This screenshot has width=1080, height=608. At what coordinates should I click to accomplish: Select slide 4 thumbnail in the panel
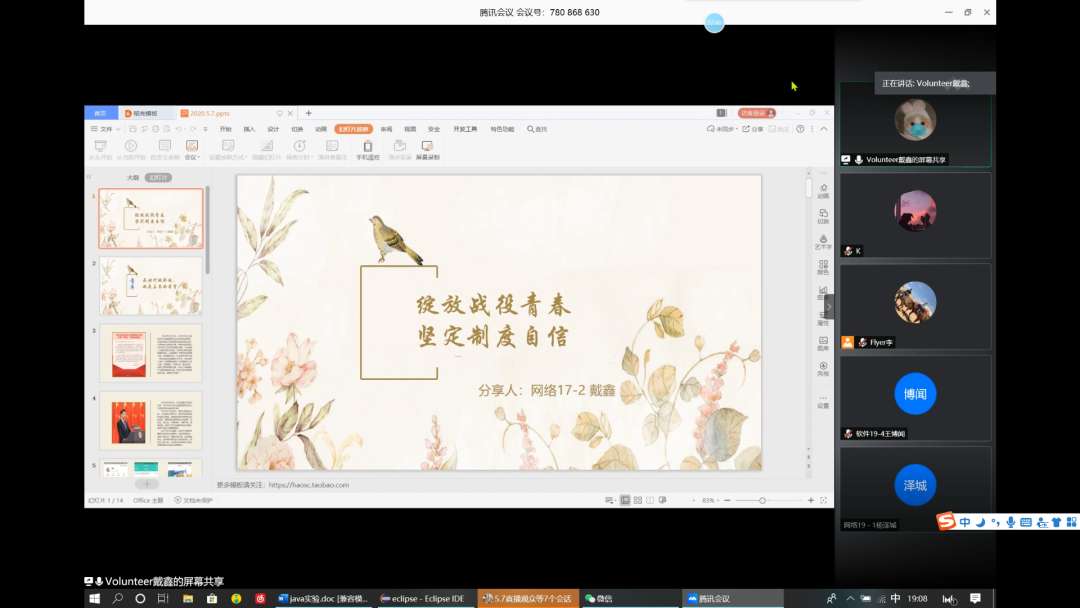151,420
